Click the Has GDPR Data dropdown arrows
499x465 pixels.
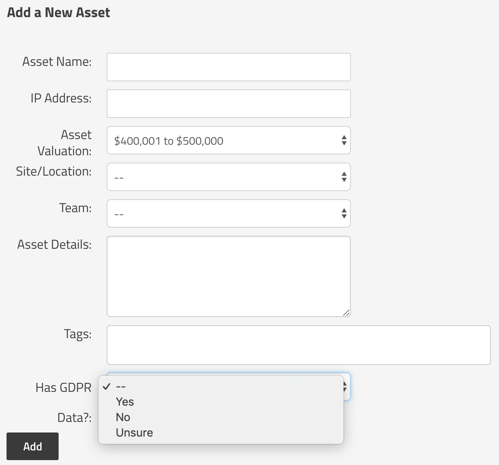[x=345, y=387]
